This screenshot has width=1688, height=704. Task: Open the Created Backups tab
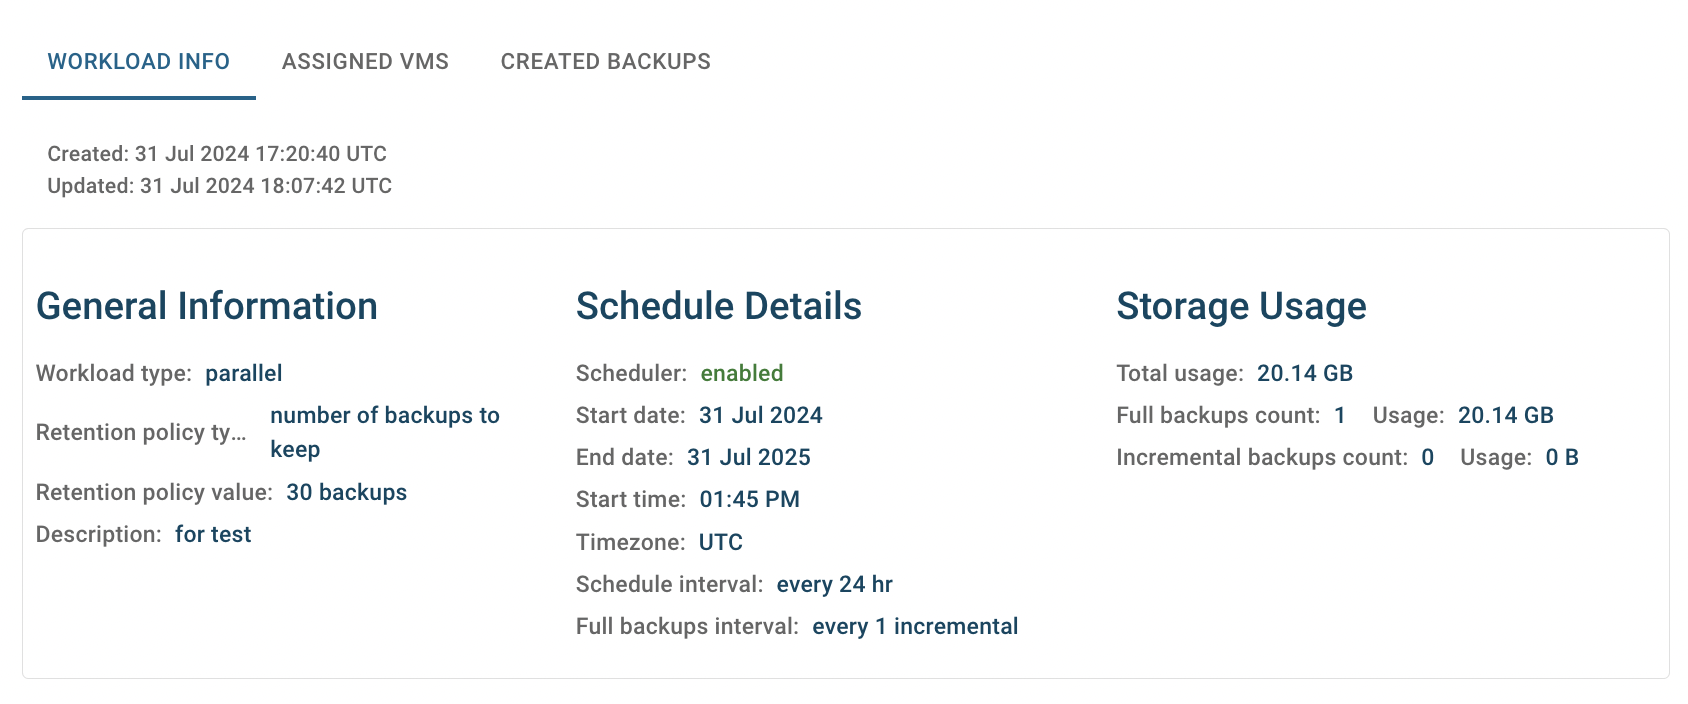(606, 62)
